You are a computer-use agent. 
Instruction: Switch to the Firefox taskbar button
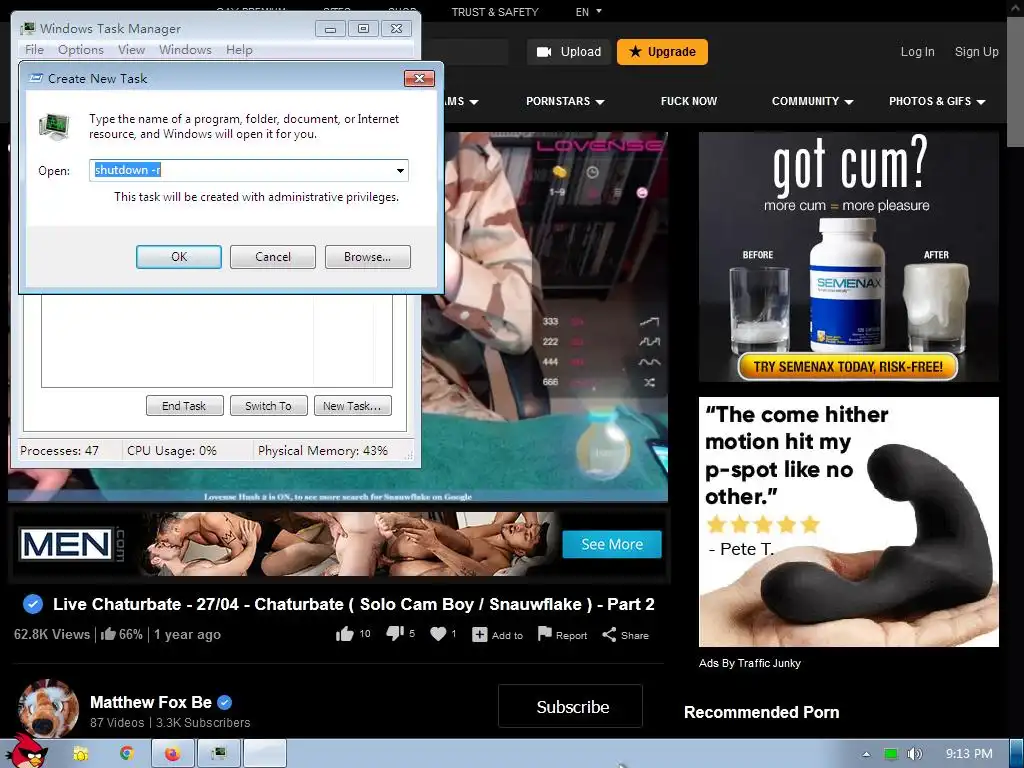coord(173,754)
